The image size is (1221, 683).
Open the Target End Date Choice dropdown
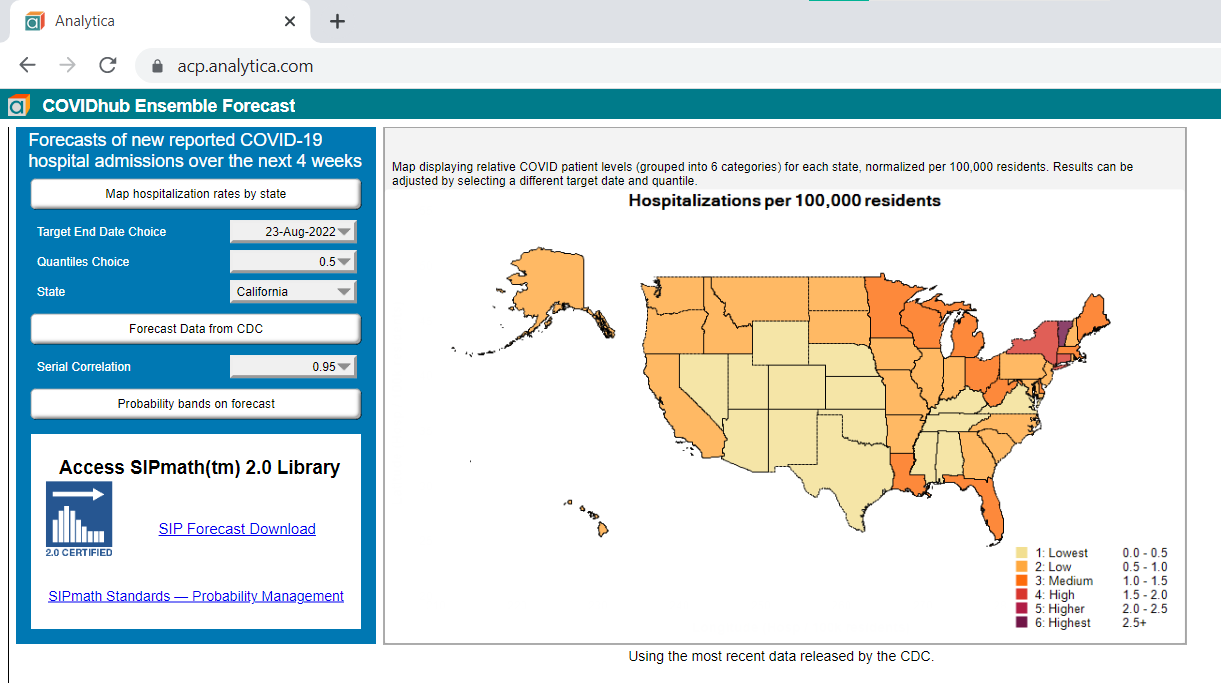(293, 232)
